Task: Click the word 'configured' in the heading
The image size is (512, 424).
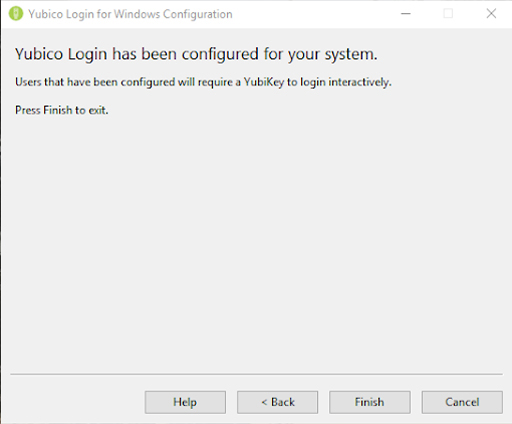Action: [220, 55]
